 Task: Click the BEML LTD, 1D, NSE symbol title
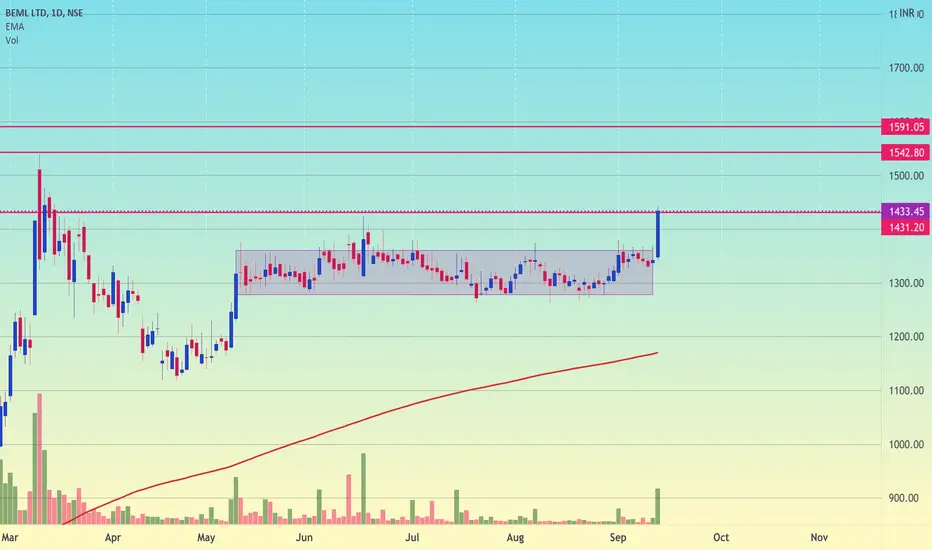(x=44, y=12)
